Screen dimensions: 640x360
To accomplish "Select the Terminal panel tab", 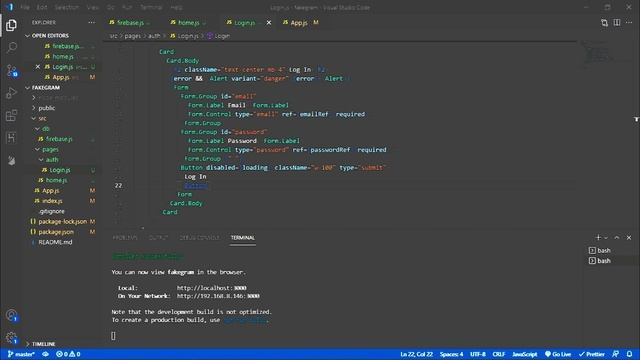I will (x=242, y=238).
